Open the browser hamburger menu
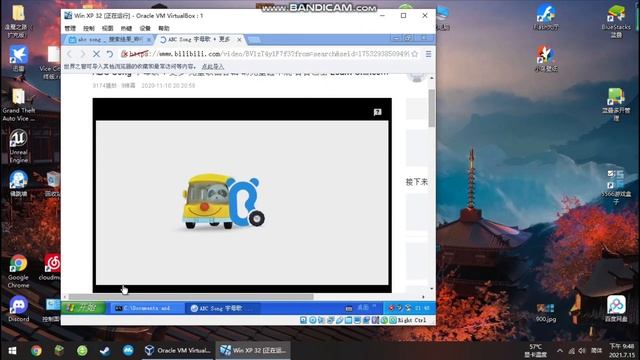The image size is (640, 360). click(428, 54)
